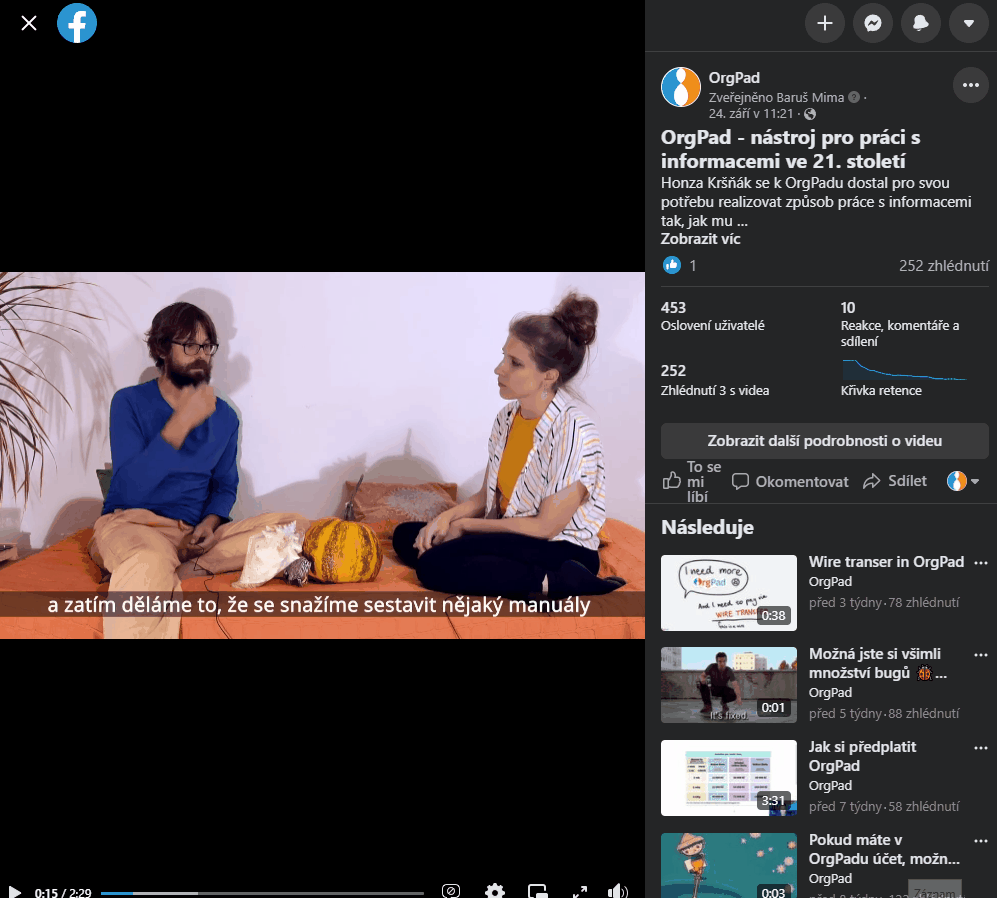The image size is (997, 898).
Task: Open Wire transer in OrgPad video thumbnail
Action: coord(729,593)
